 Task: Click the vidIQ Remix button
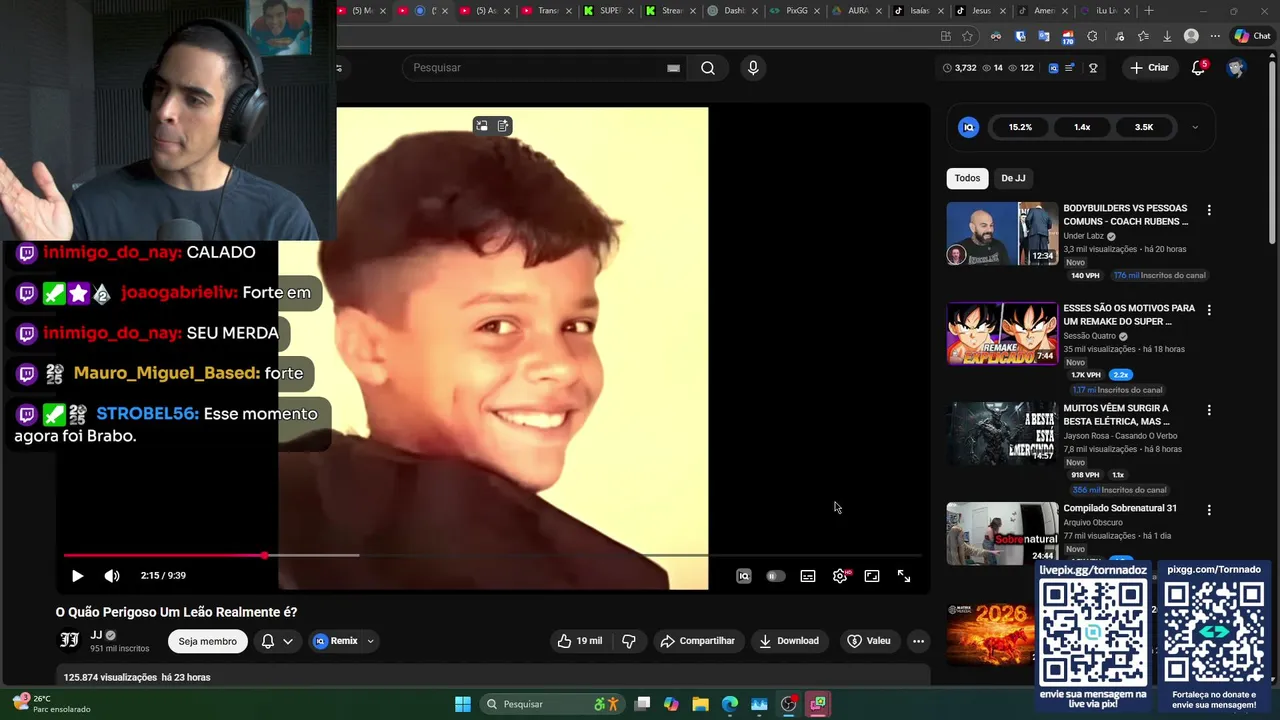335,641
